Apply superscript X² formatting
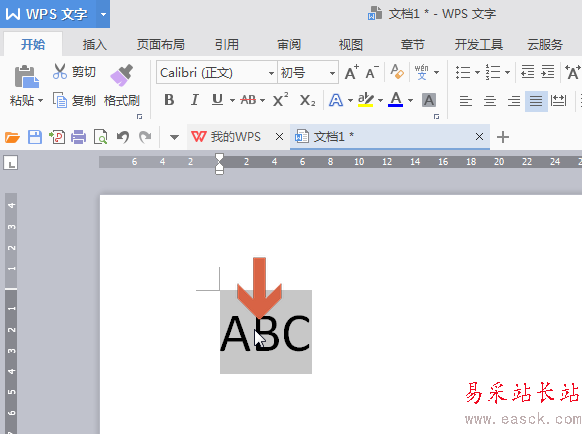 coord(281,100)
